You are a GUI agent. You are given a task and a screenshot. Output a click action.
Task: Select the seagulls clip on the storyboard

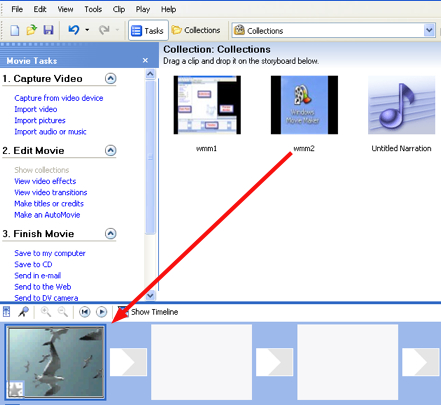pos(56,362)
